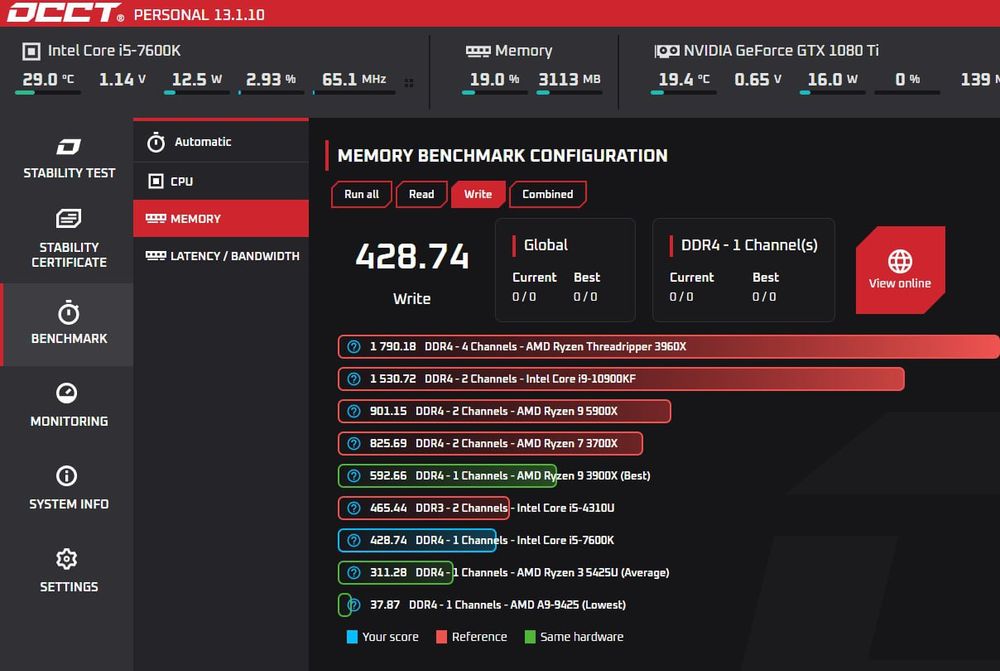Click help icon for Core i5-7600K result
This screenshot has width=1000, height=671.
[354, 540]
